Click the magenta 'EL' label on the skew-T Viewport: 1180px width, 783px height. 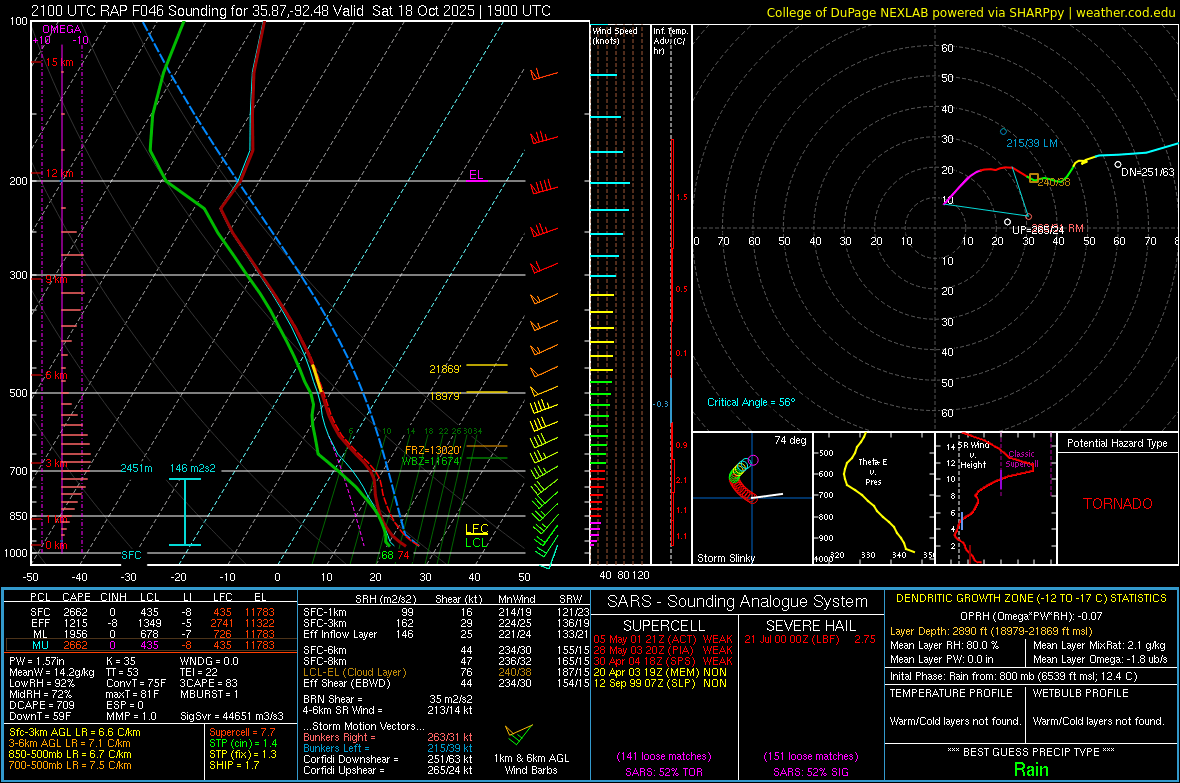point(476,175)
